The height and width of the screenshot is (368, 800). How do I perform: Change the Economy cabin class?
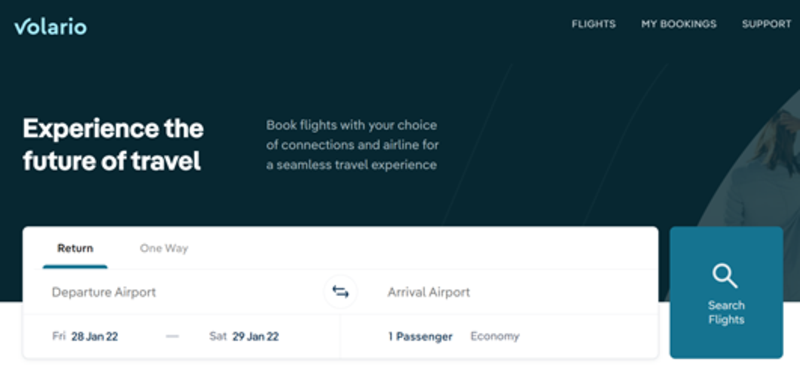coord(494,336)
